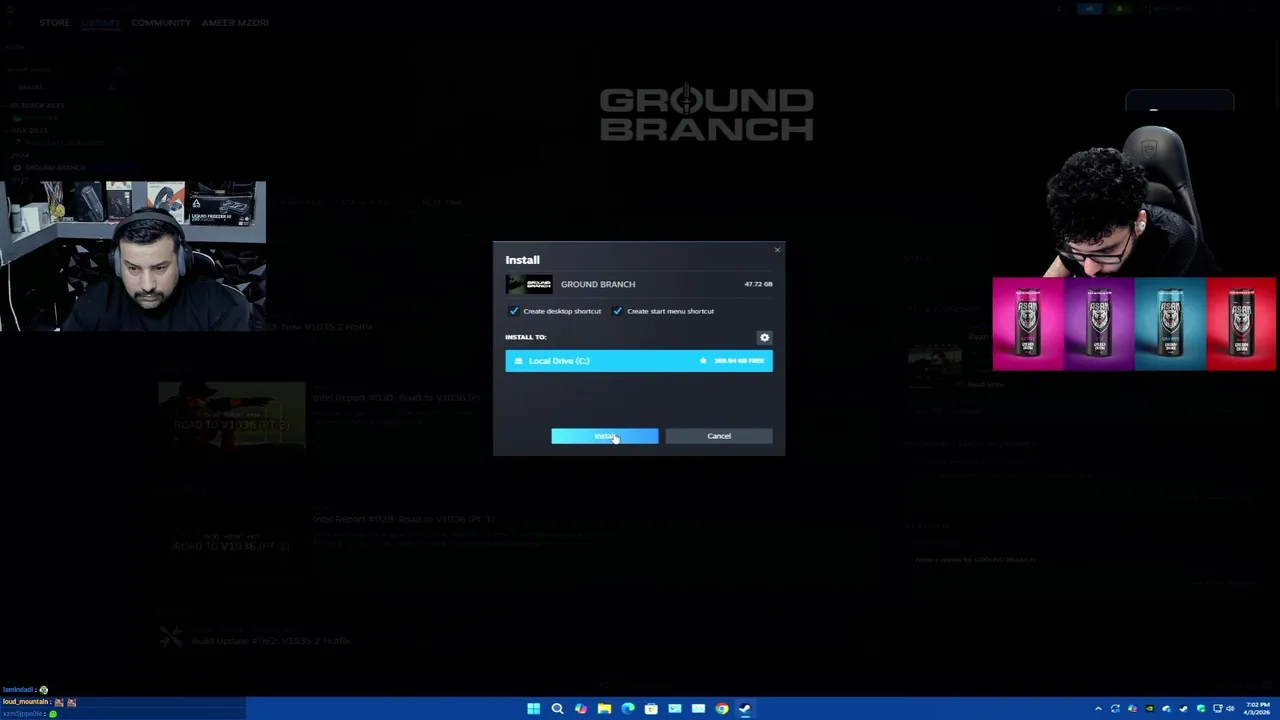Click the volume icon in system tray

(x=1230, y=709)
